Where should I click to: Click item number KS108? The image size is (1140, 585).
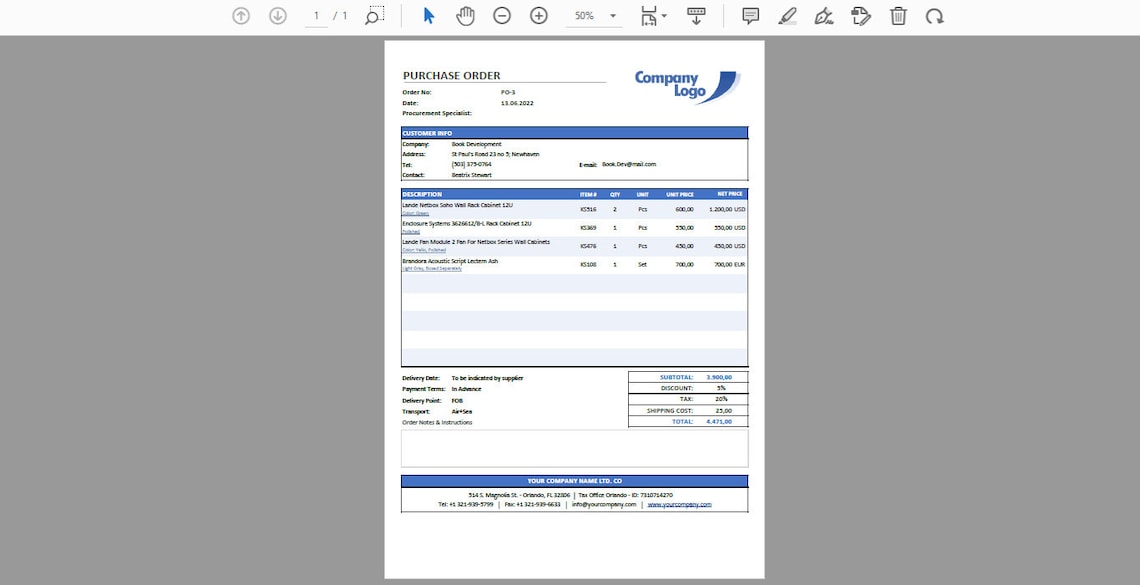[x=588, y=265]
